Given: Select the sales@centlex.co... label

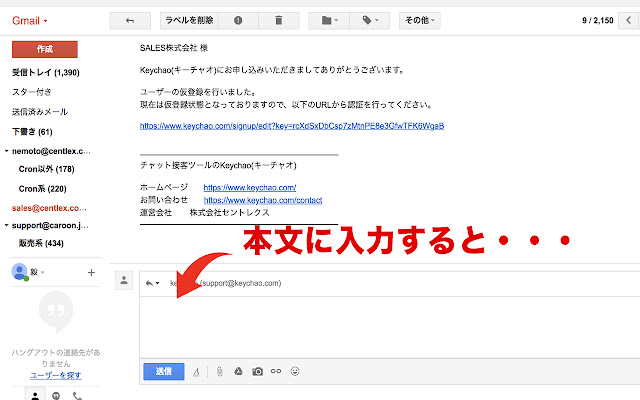Looking at the screenshot, I should (x=49, y=208).
